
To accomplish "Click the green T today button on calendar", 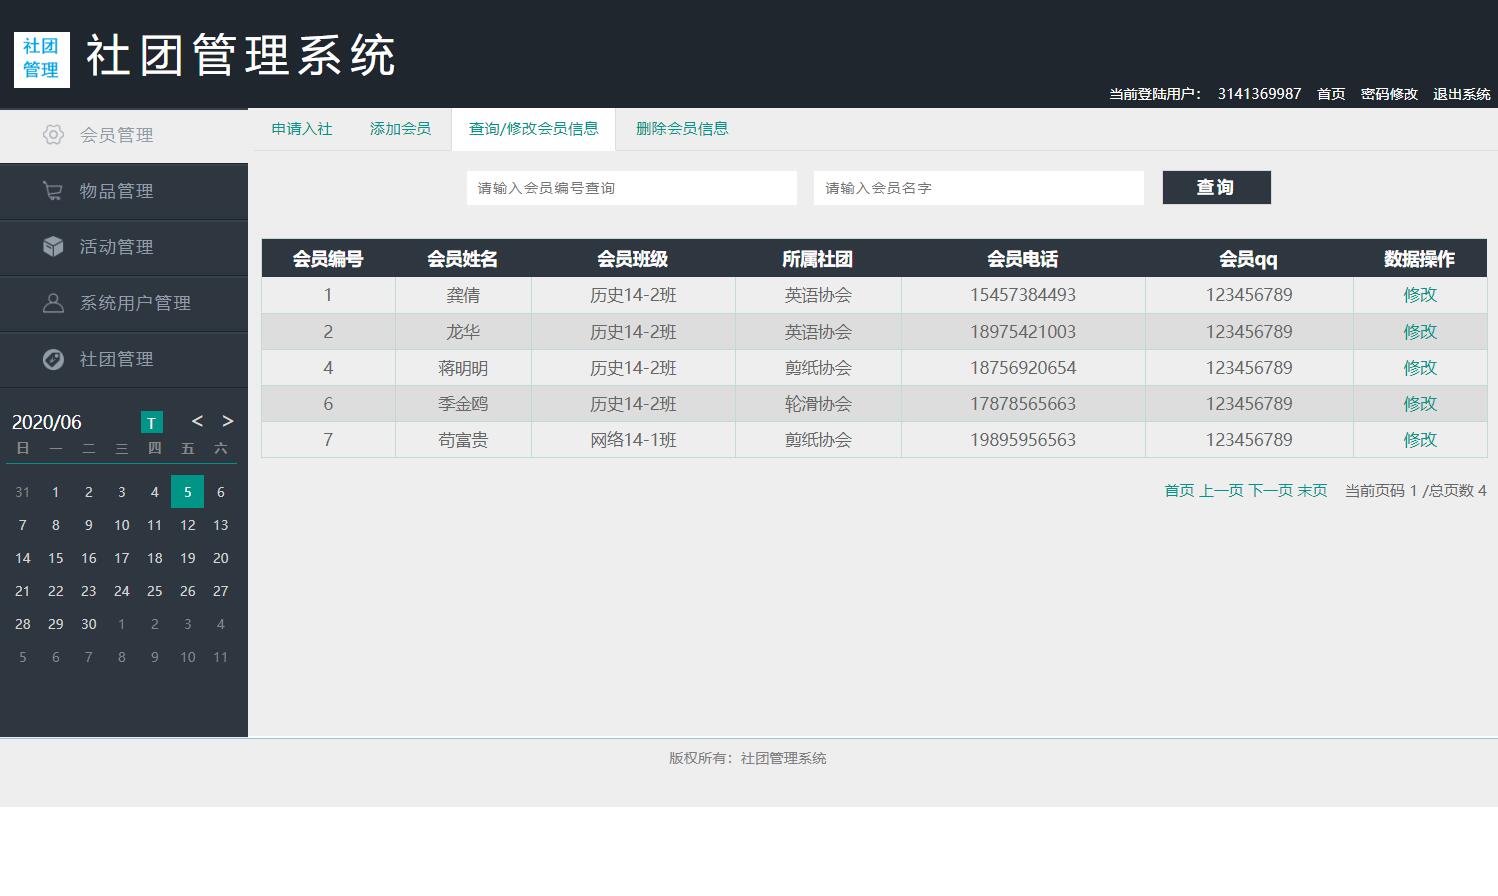I will tap(151, 422).
